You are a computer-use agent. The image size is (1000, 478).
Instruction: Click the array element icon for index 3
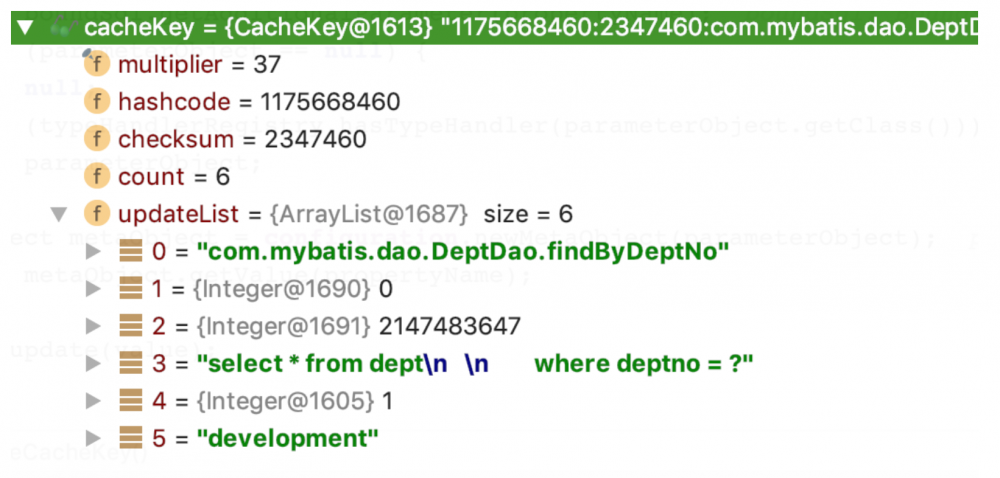pos(130,363)
